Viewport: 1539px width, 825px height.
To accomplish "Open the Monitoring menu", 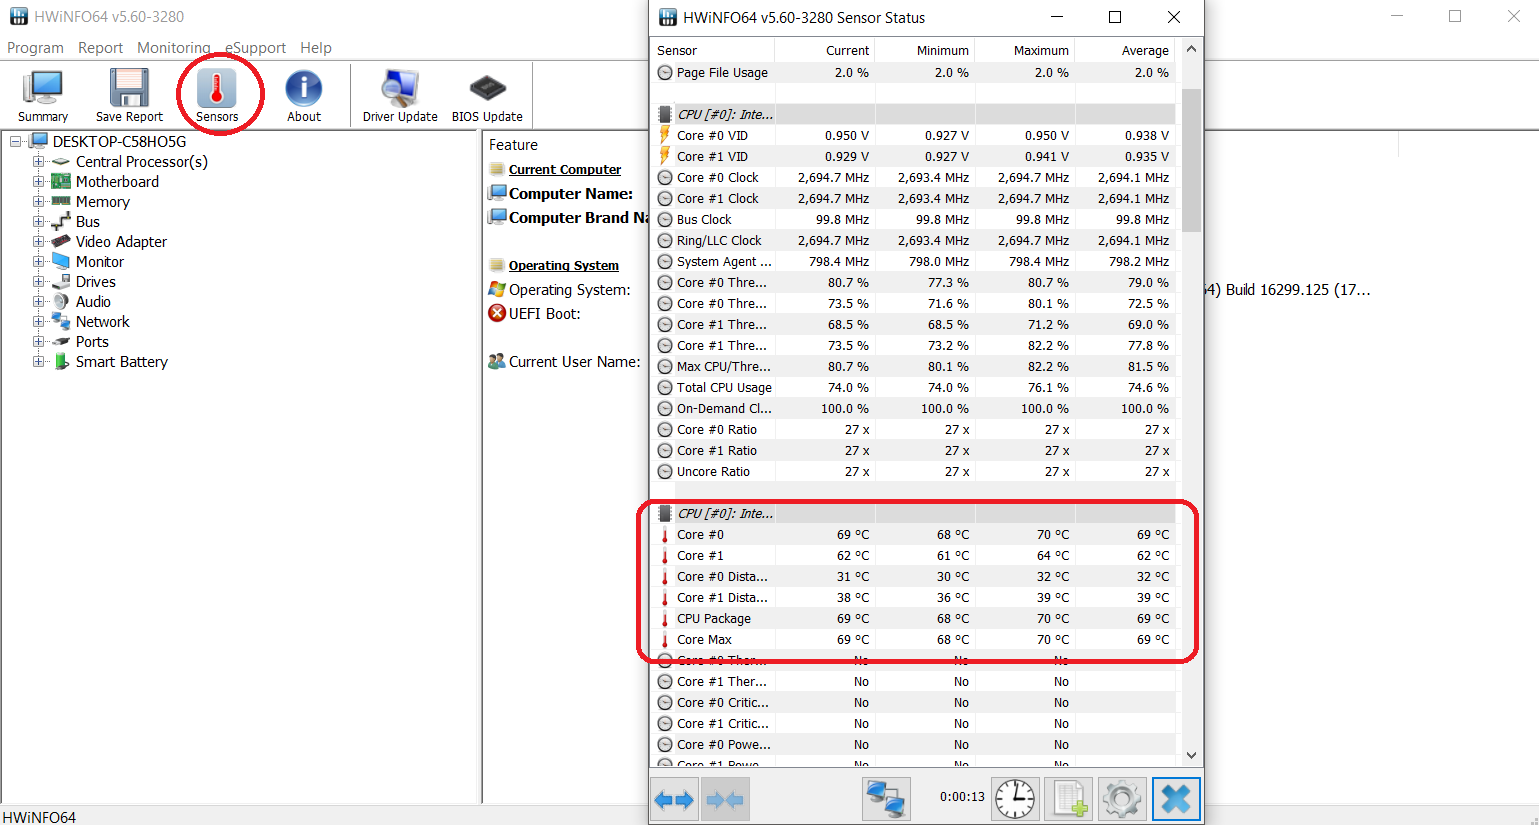I will 173,48.
